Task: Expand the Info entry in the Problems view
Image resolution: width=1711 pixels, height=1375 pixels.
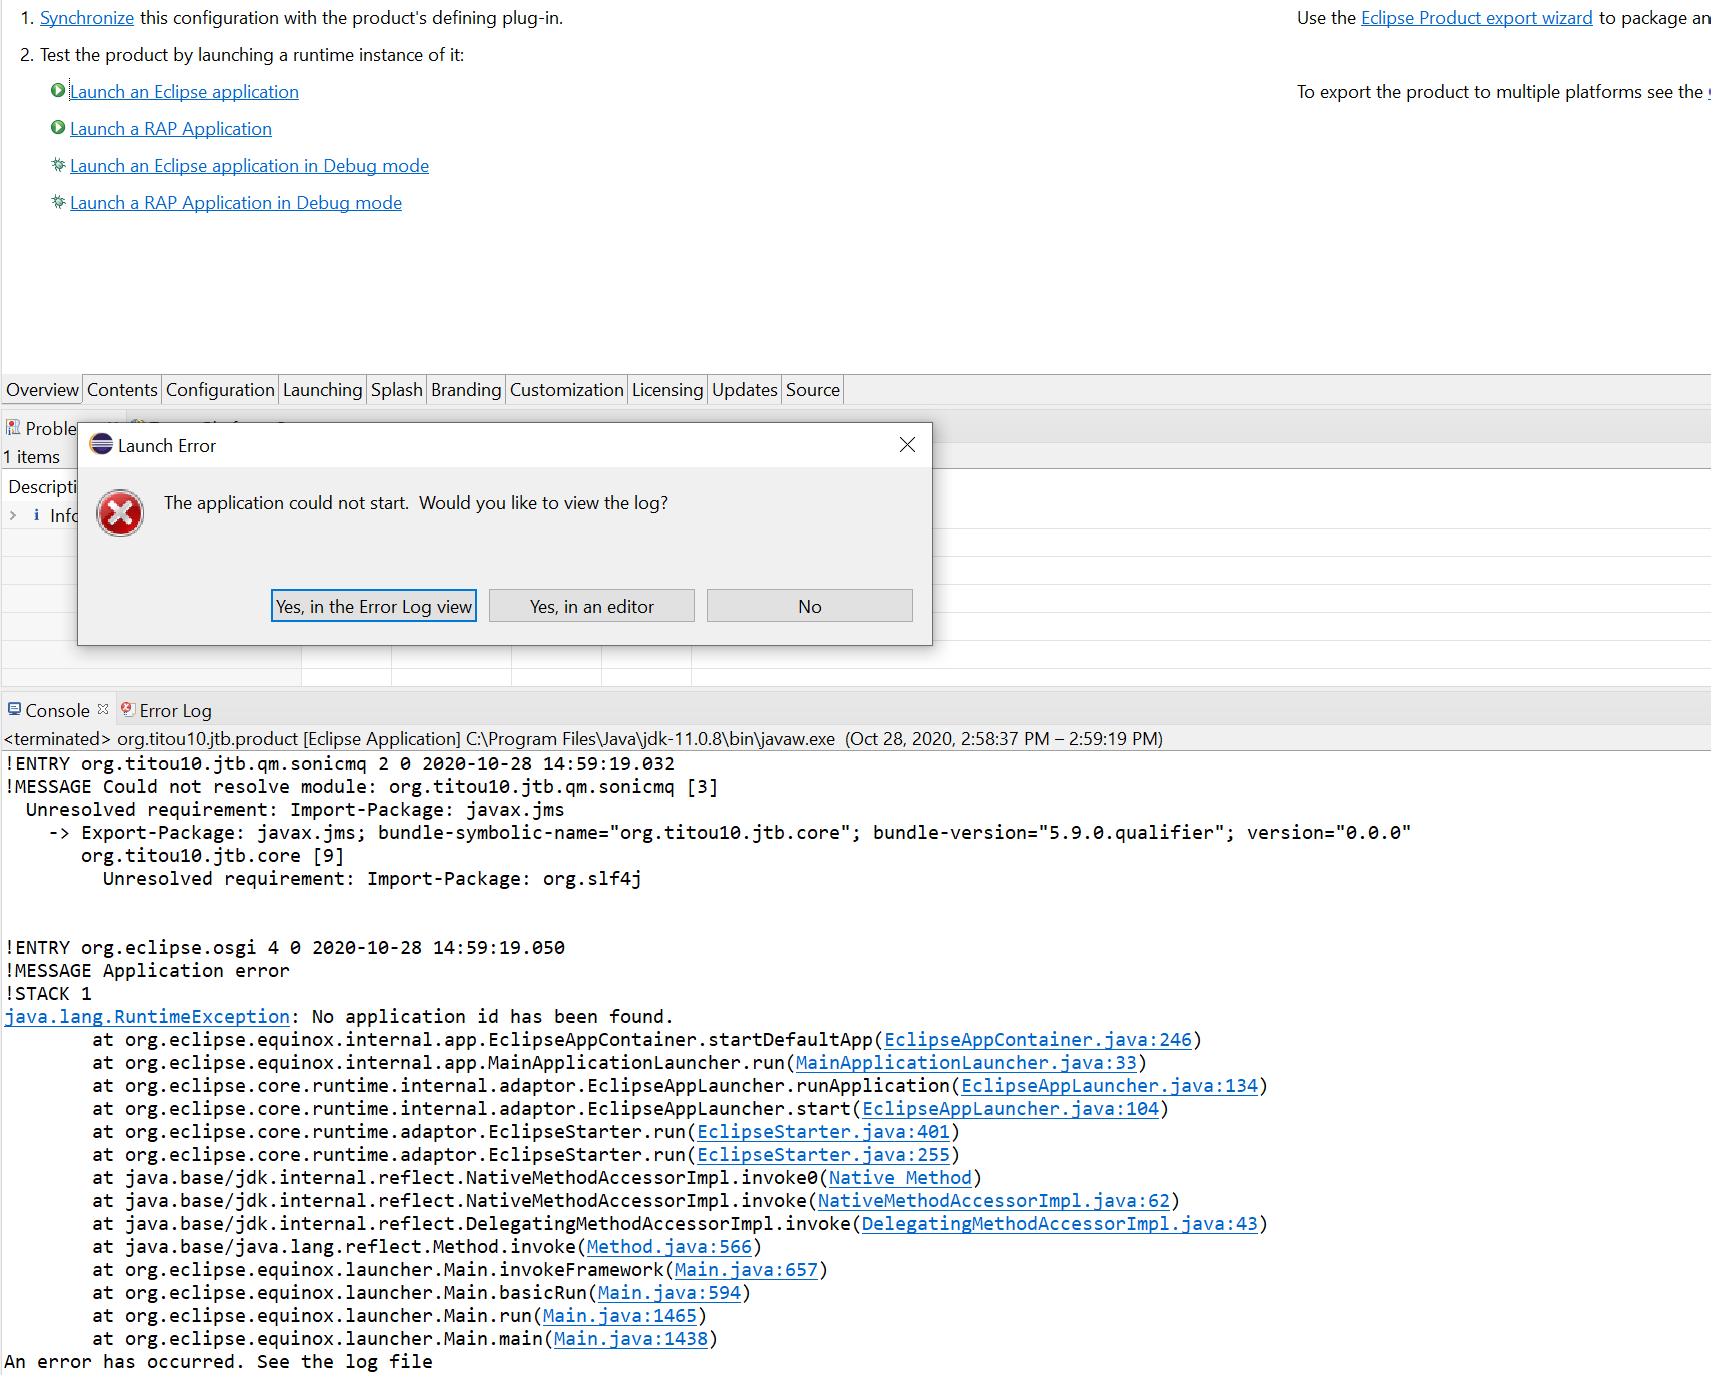Action: pos(13,515)
